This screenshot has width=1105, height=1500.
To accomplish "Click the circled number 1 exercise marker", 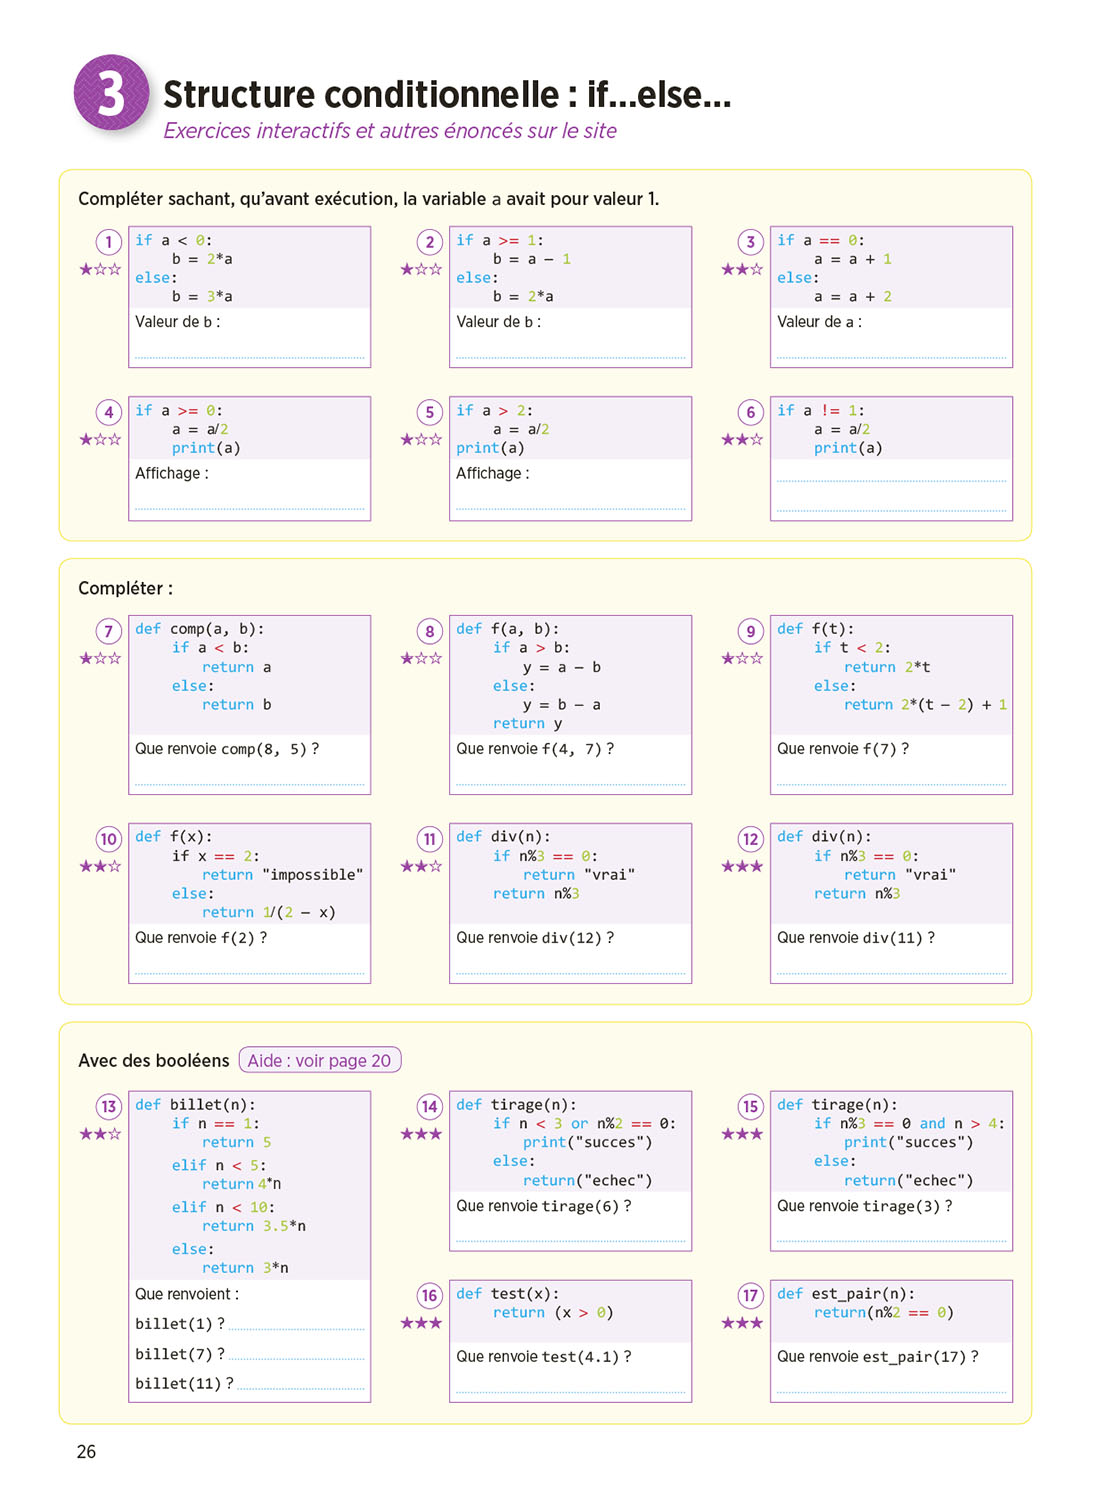I will coord(108,242).
